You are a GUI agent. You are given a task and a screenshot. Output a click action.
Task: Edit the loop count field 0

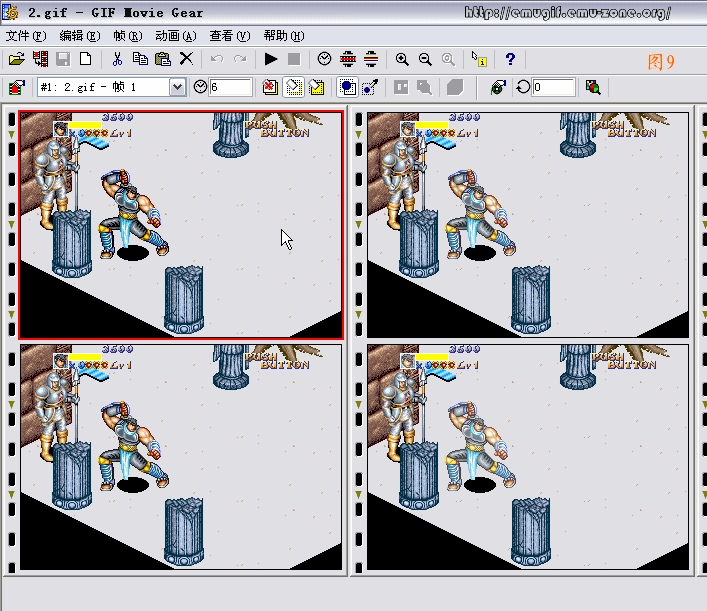click(x=554, y=87)
